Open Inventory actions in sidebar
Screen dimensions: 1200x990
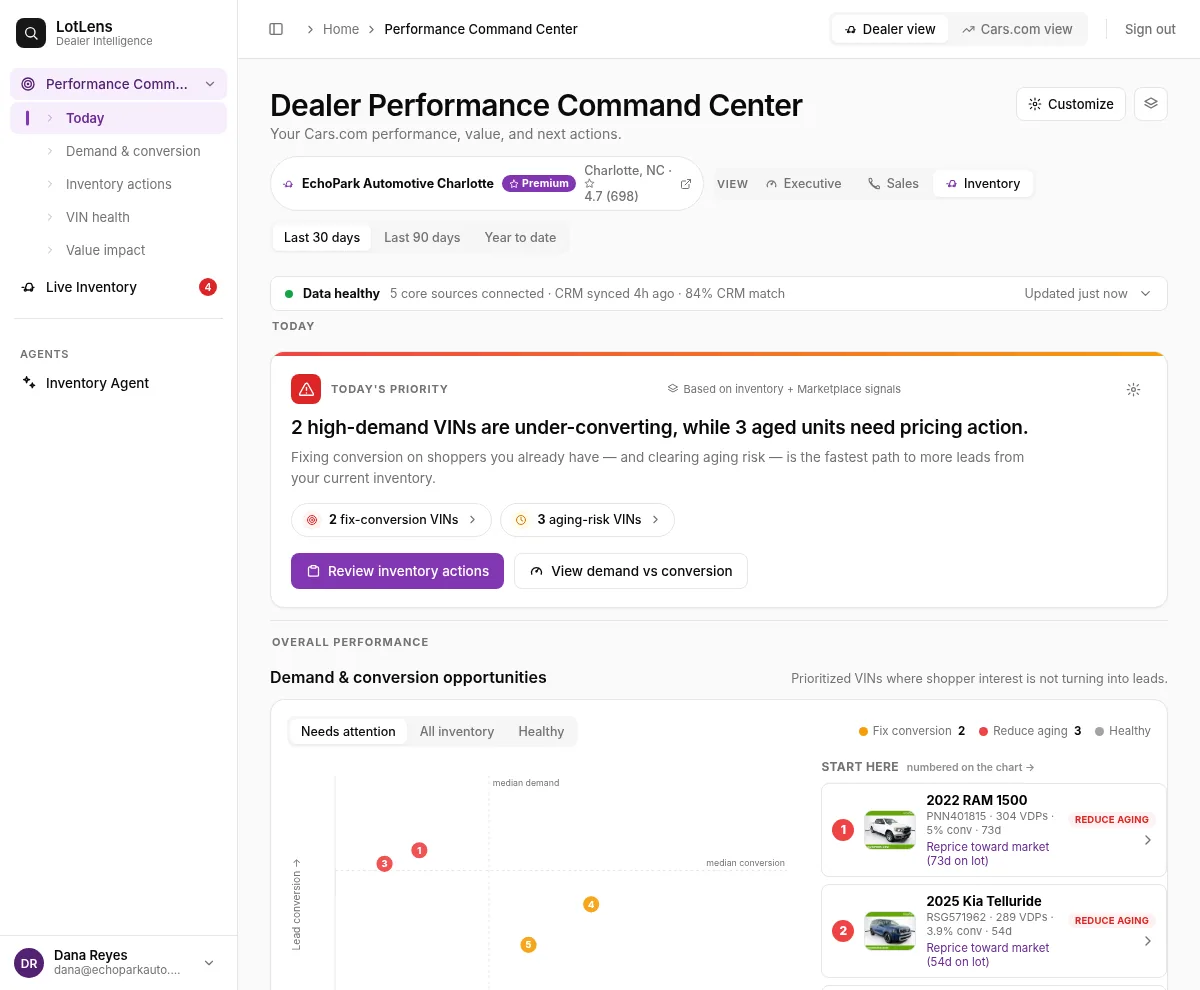click(x=118, y=184)
